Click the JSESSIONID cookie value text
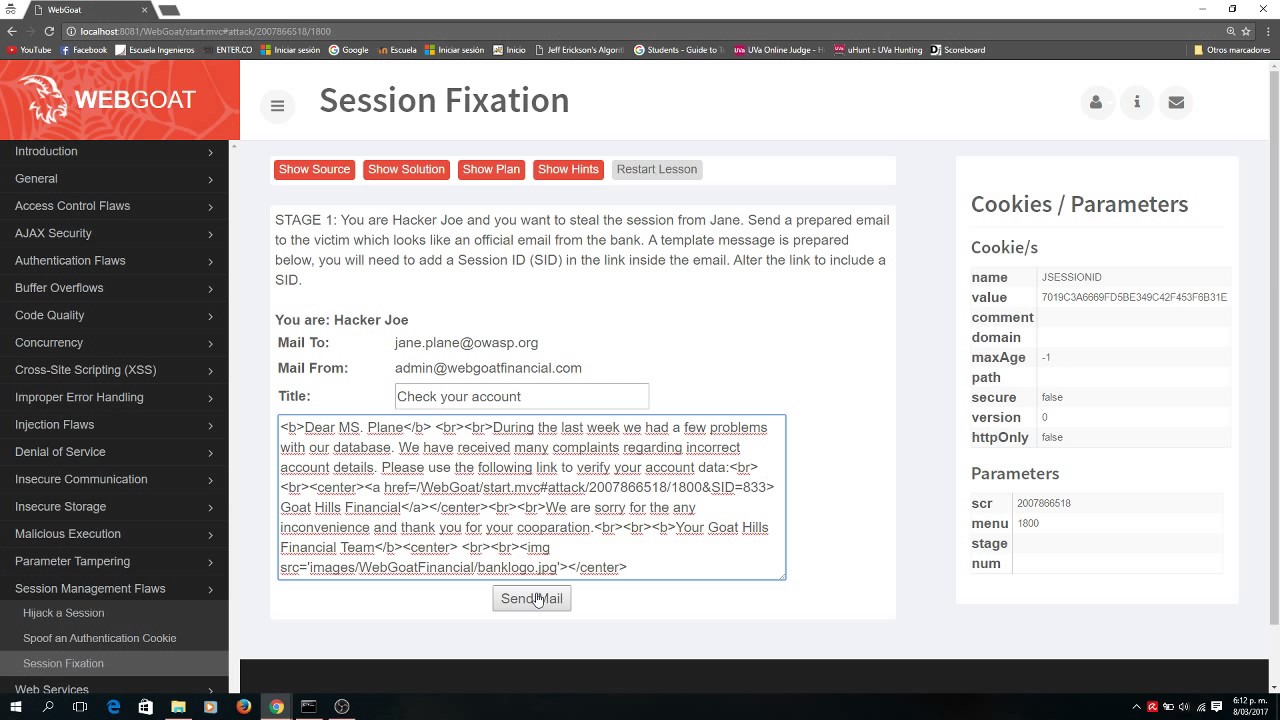 click(1134, 297)
